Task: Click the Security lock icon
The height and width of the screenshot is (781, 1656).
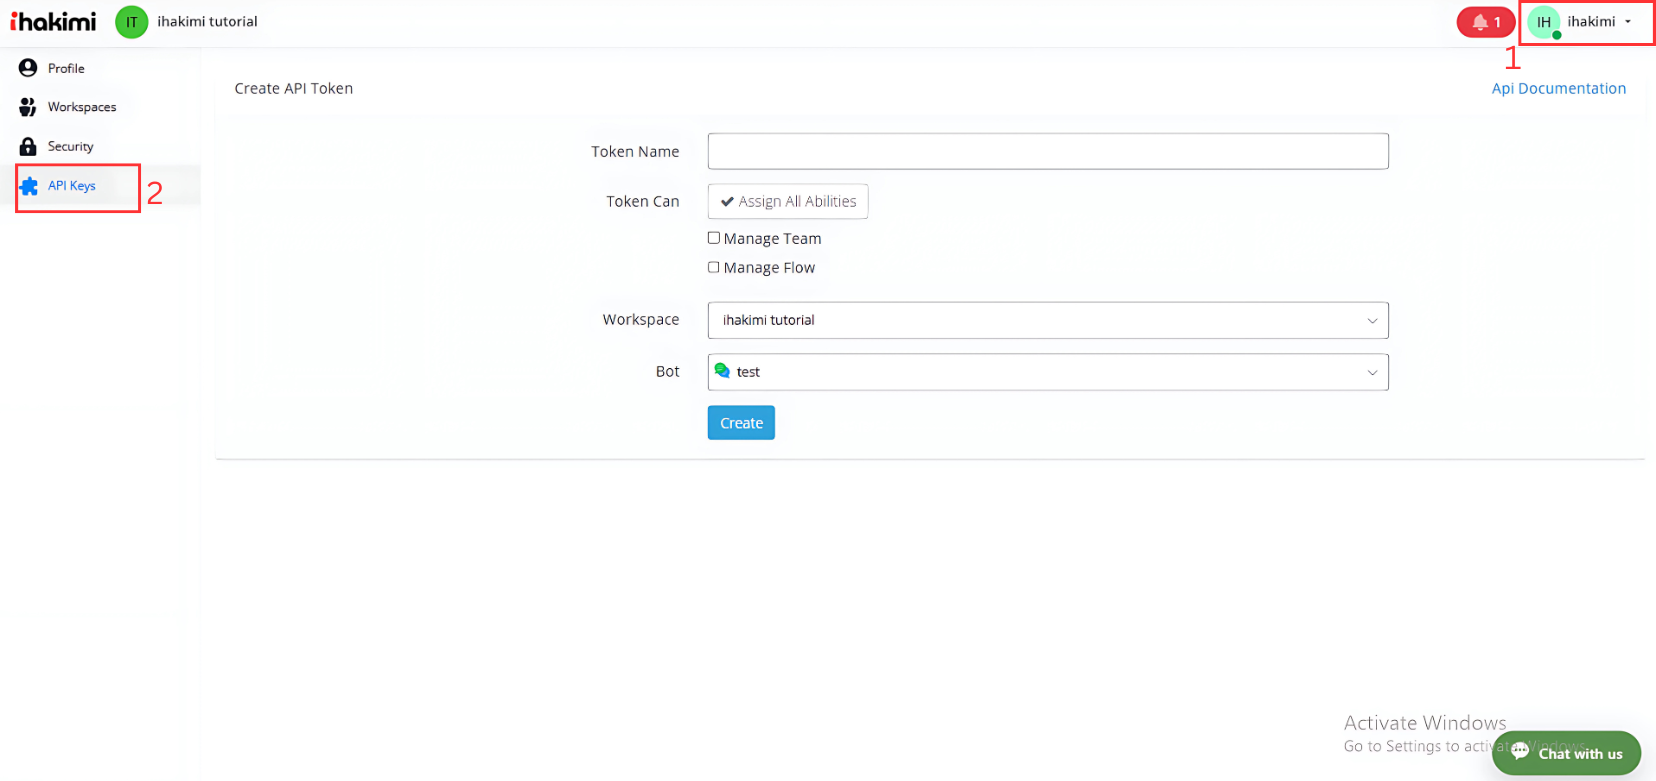Action: pyautogui.click(x=28, y=146)
